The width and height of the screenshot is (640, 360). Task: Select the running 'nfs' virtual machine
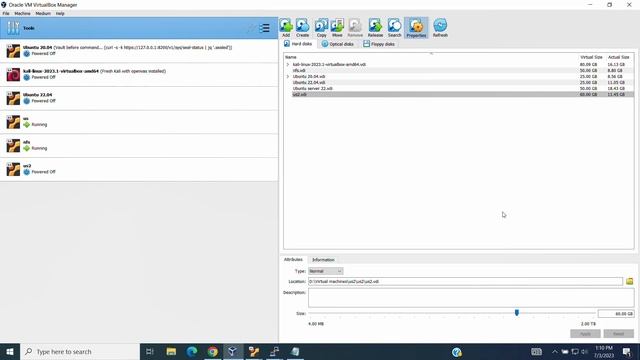coord(139,145)
